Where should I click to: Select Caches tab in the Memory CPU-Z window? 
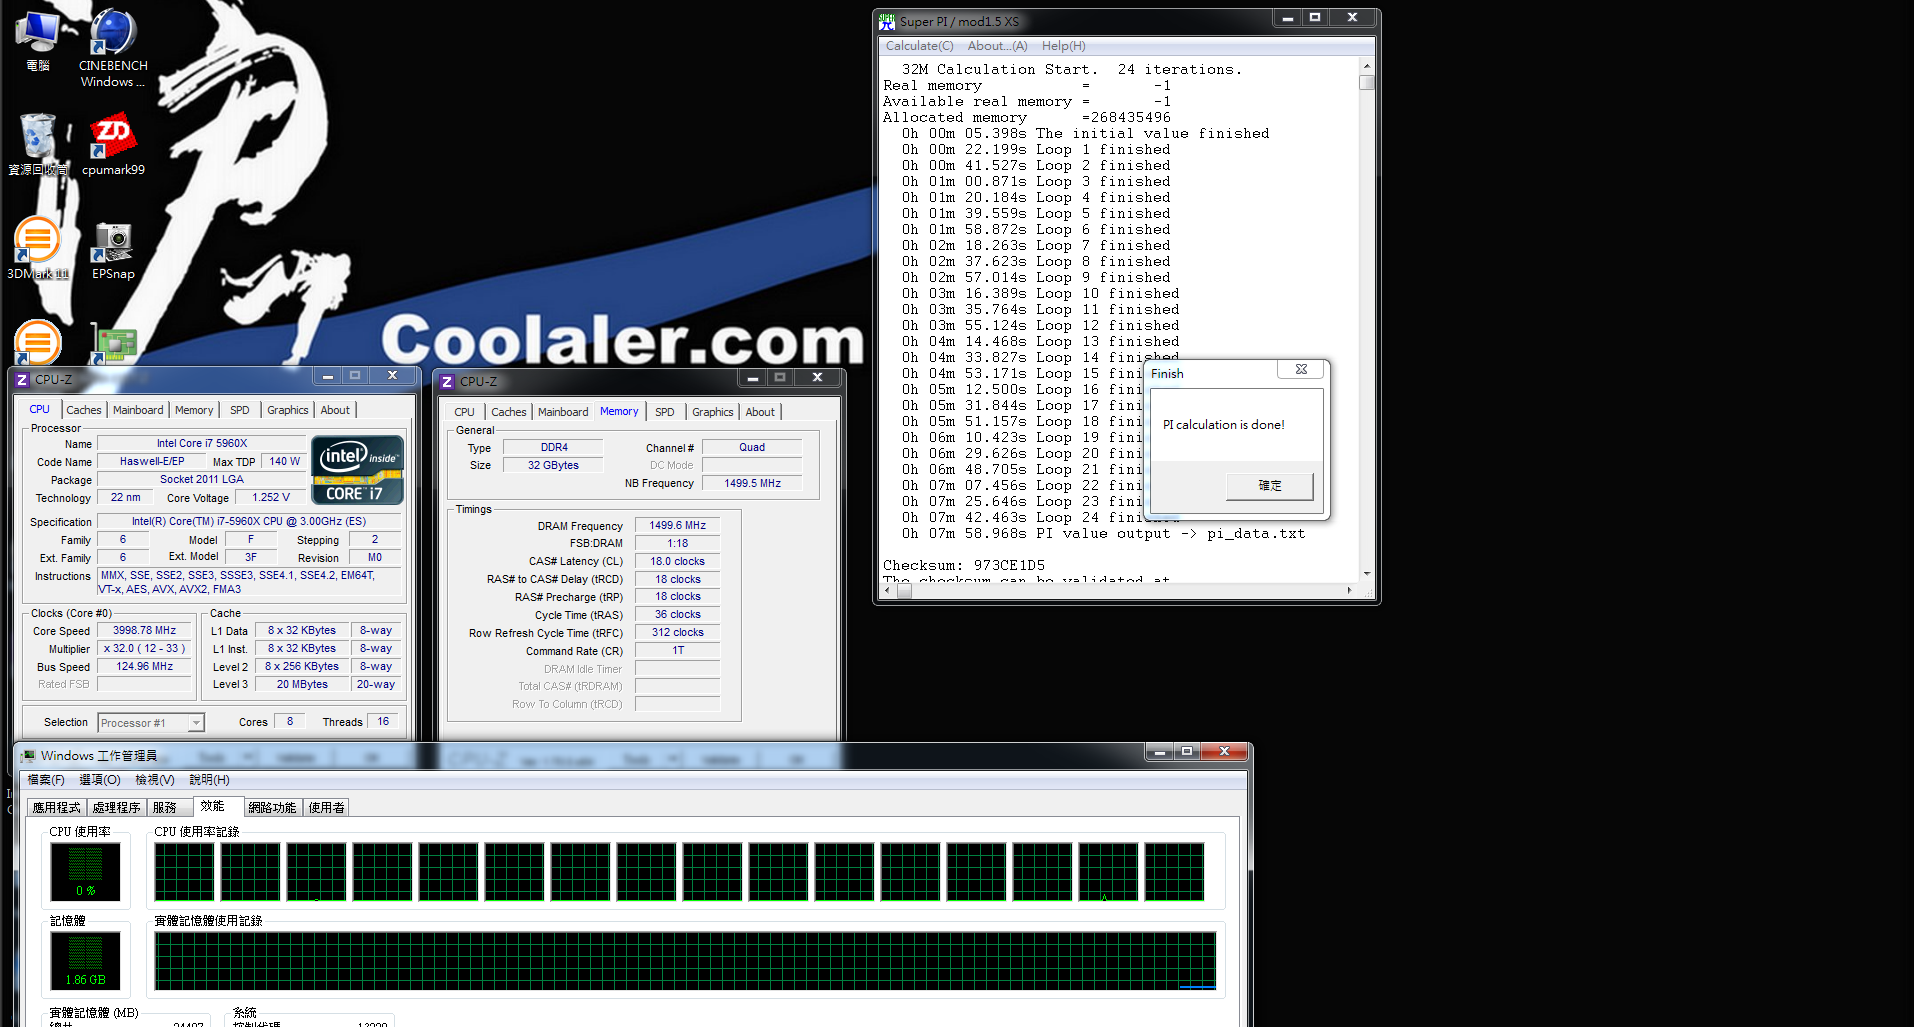coord(509,412)
